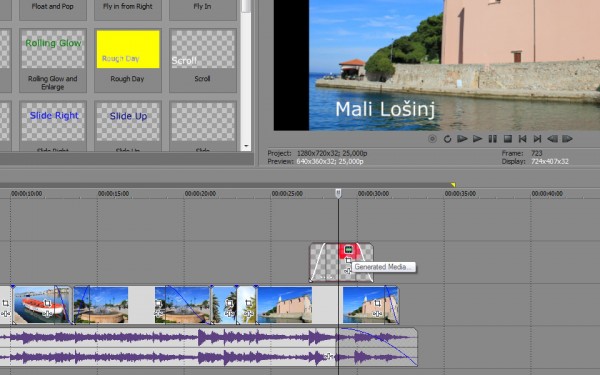Open Pan/Crop on second palm tree clip
The image size is (600, 375).
coord(248,303)
